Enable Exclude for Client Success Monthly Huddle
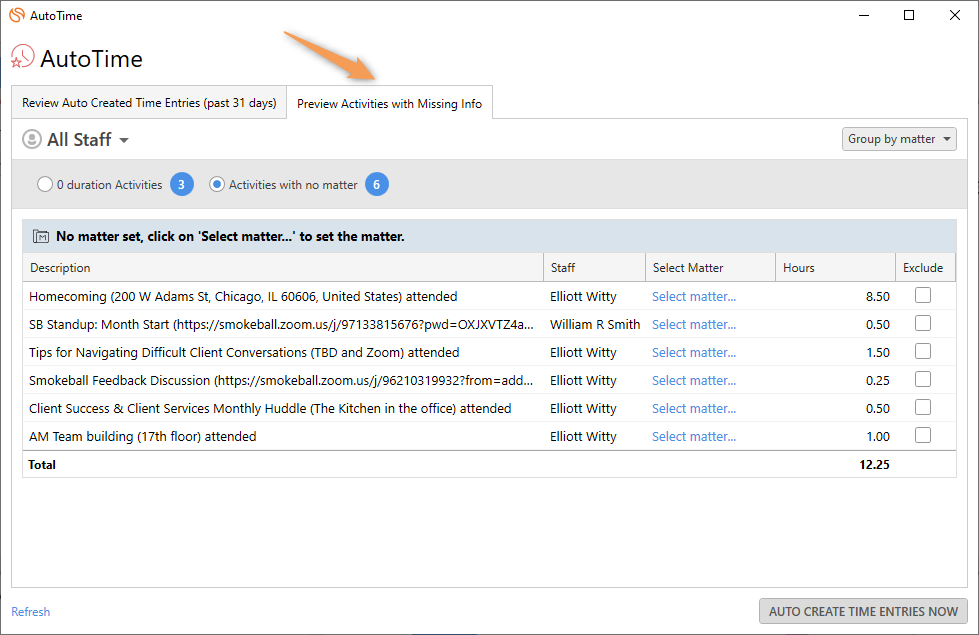The width and height of the screenshot is (979, 635). point(923,407)
